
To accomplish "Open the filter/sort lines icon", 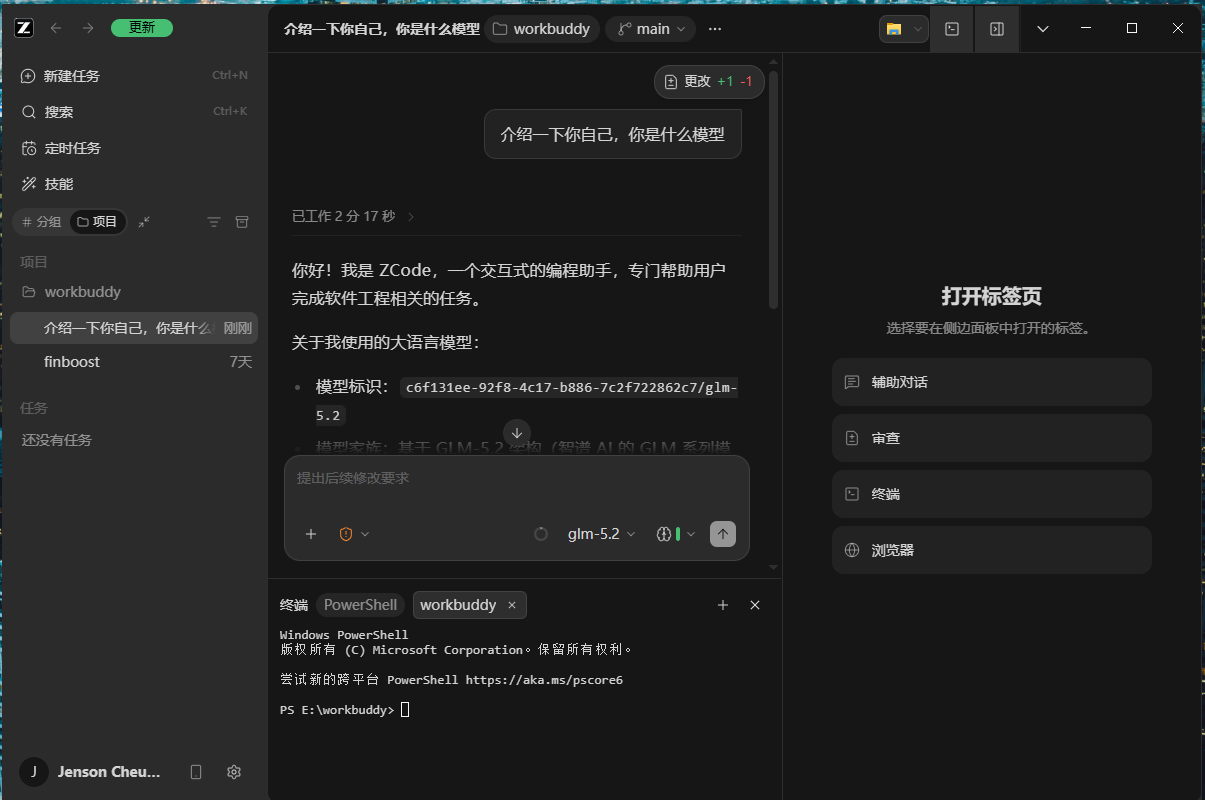I will [213, 222].
